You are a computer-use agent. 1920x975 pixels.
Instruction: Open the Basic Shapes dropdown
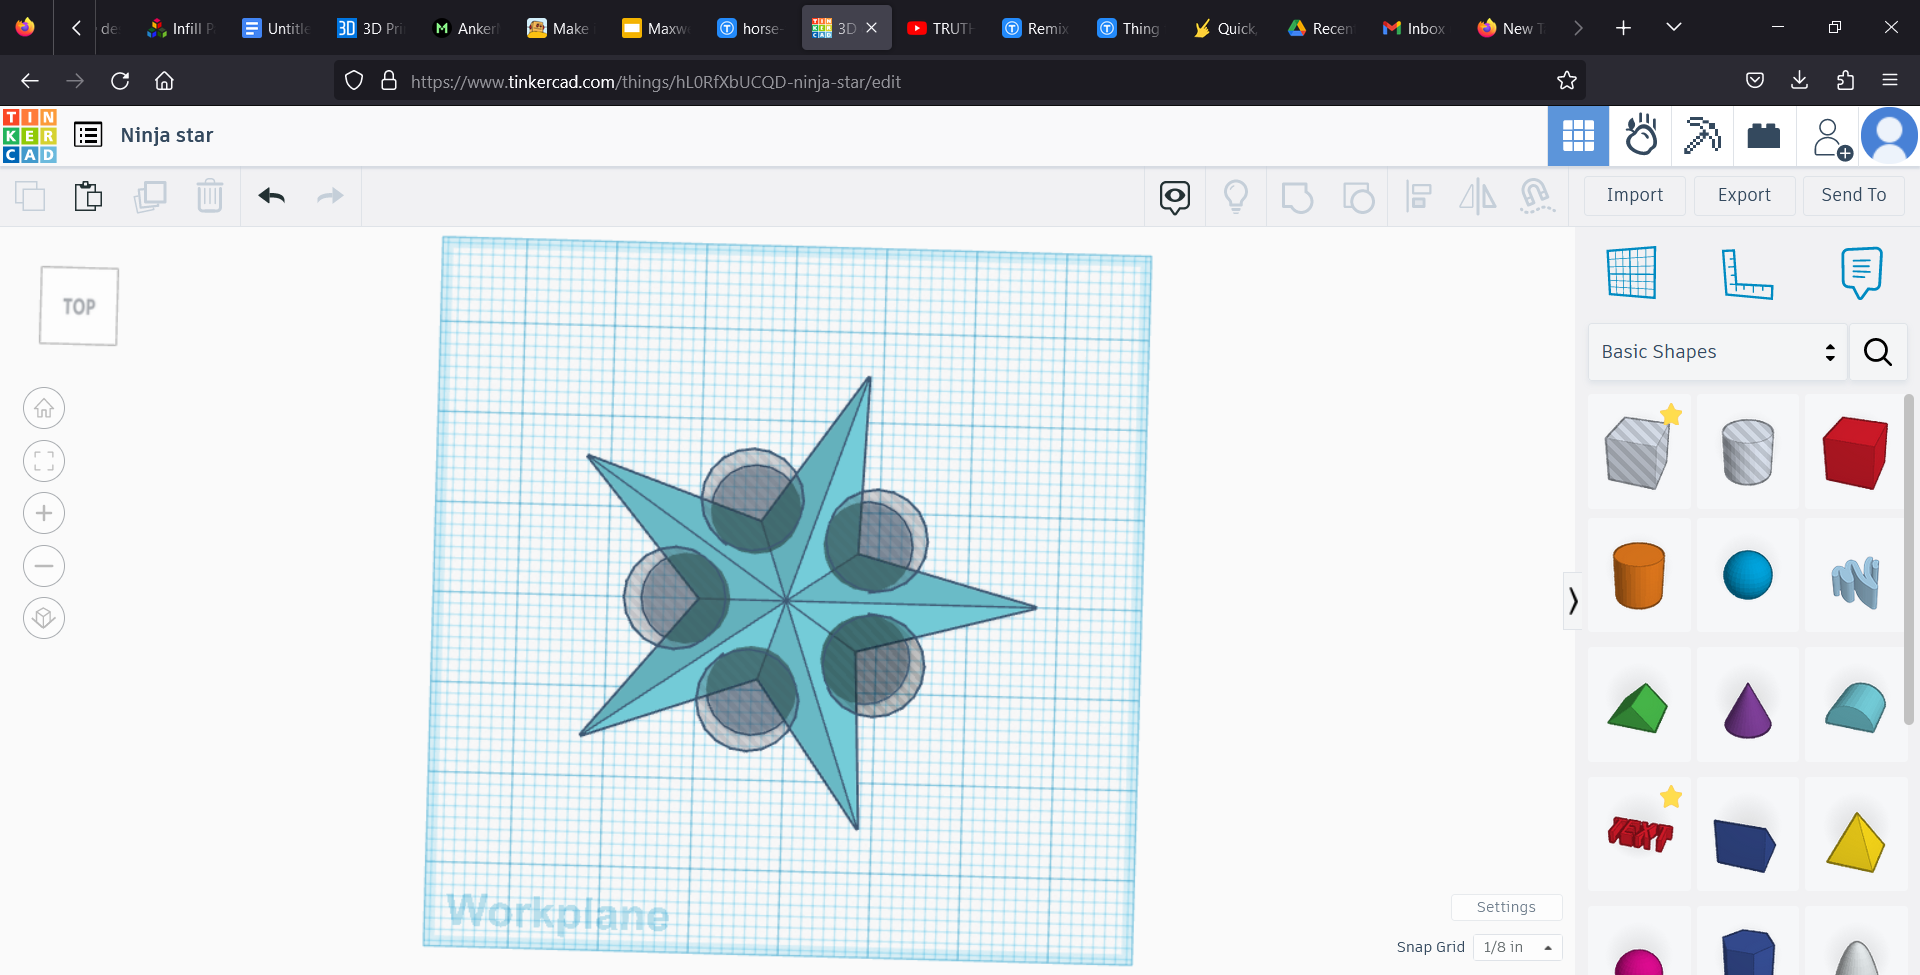click(x=1716, y=352)
